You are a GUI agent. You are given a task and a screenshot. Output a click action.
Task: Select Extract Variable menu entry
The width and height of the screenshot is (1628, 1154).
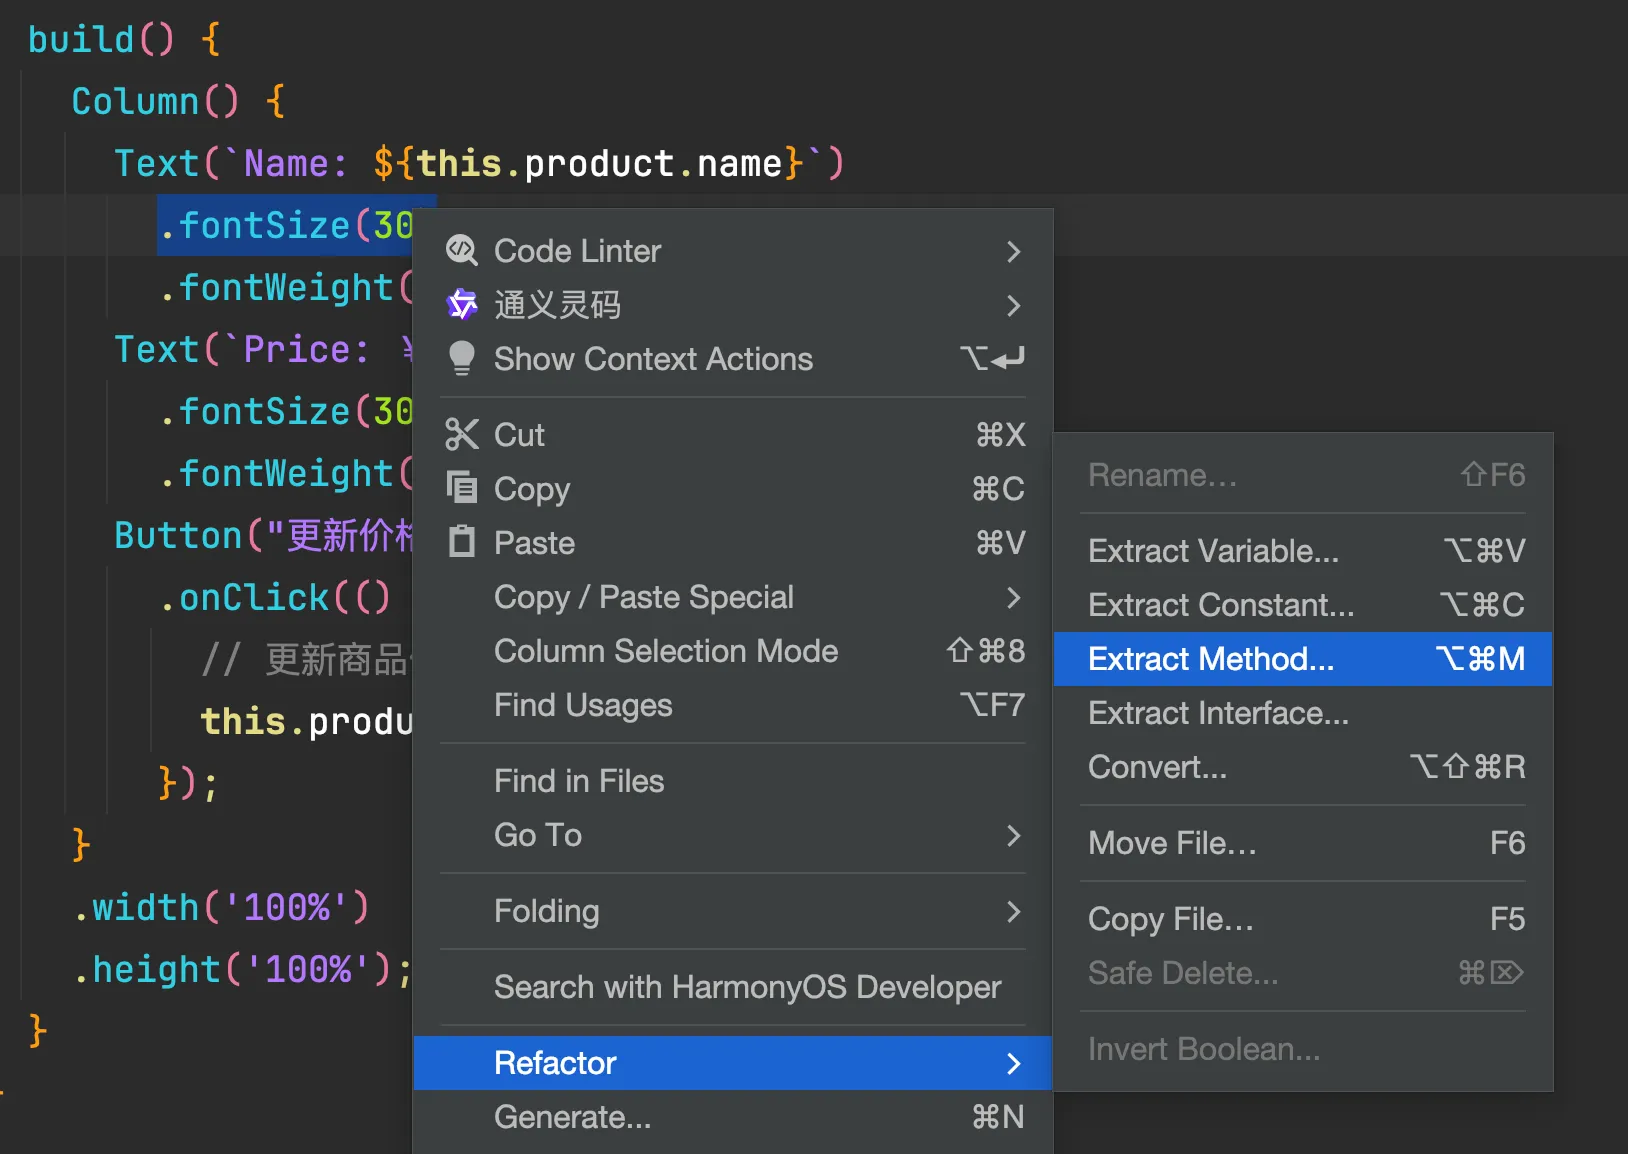(1212, 551)
